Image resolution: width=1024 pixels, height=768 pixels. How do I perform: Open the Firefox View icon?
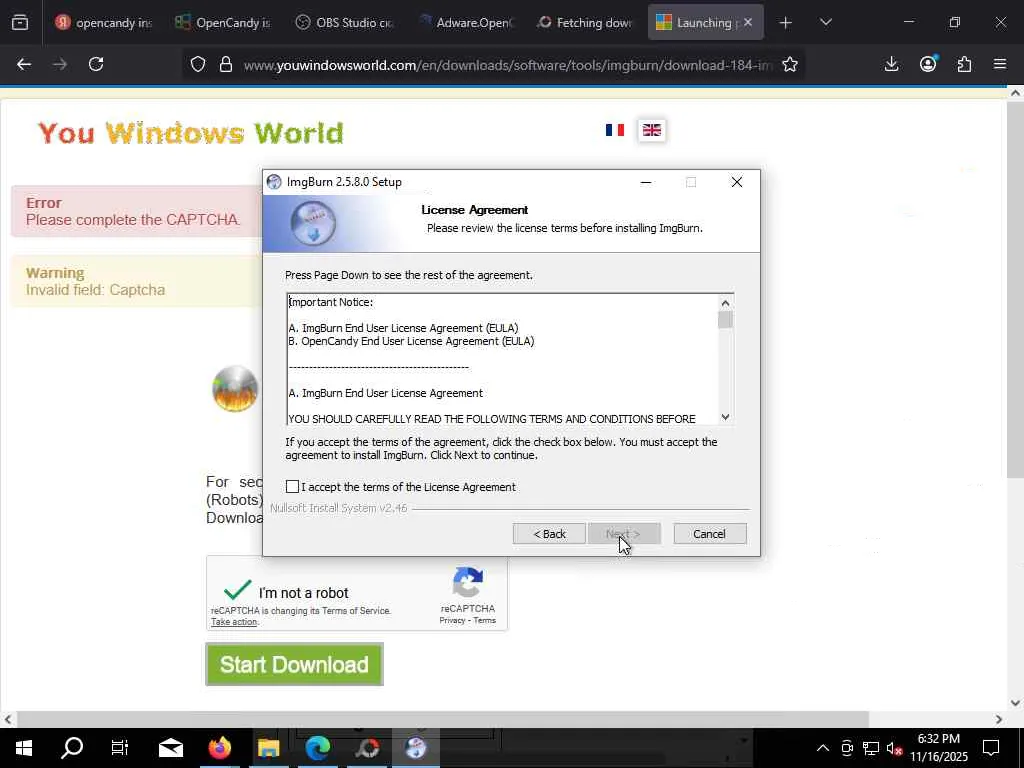[20, 23]
